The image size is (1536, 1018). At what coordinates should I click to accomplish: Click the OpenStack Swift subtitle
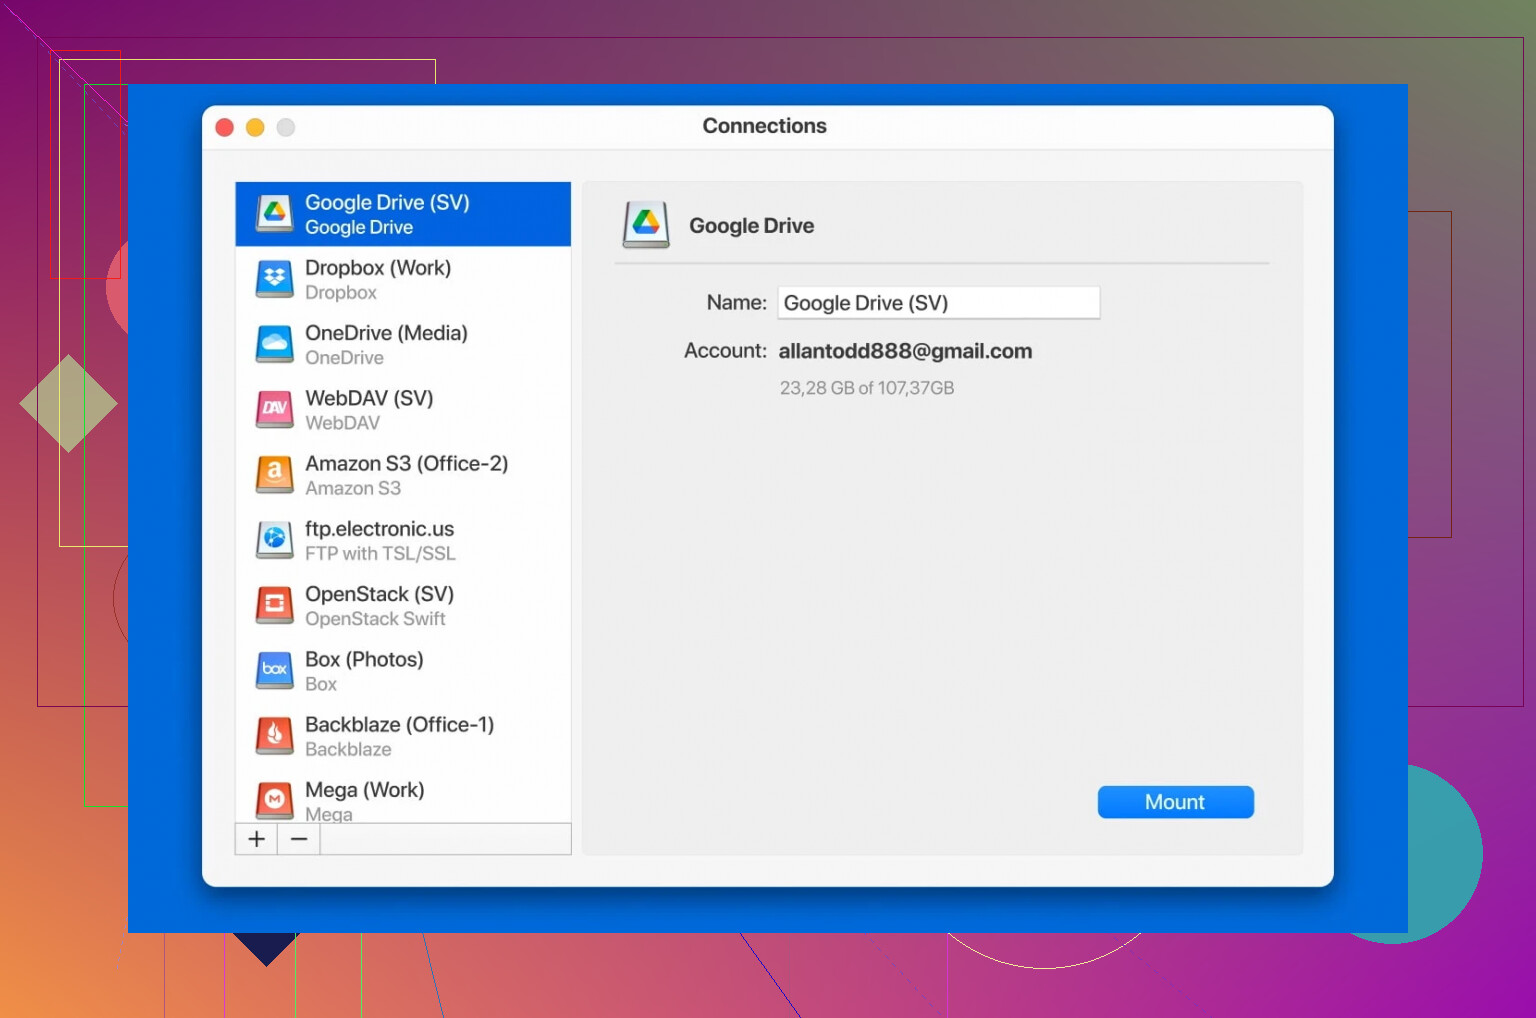[x=375, y=619]
